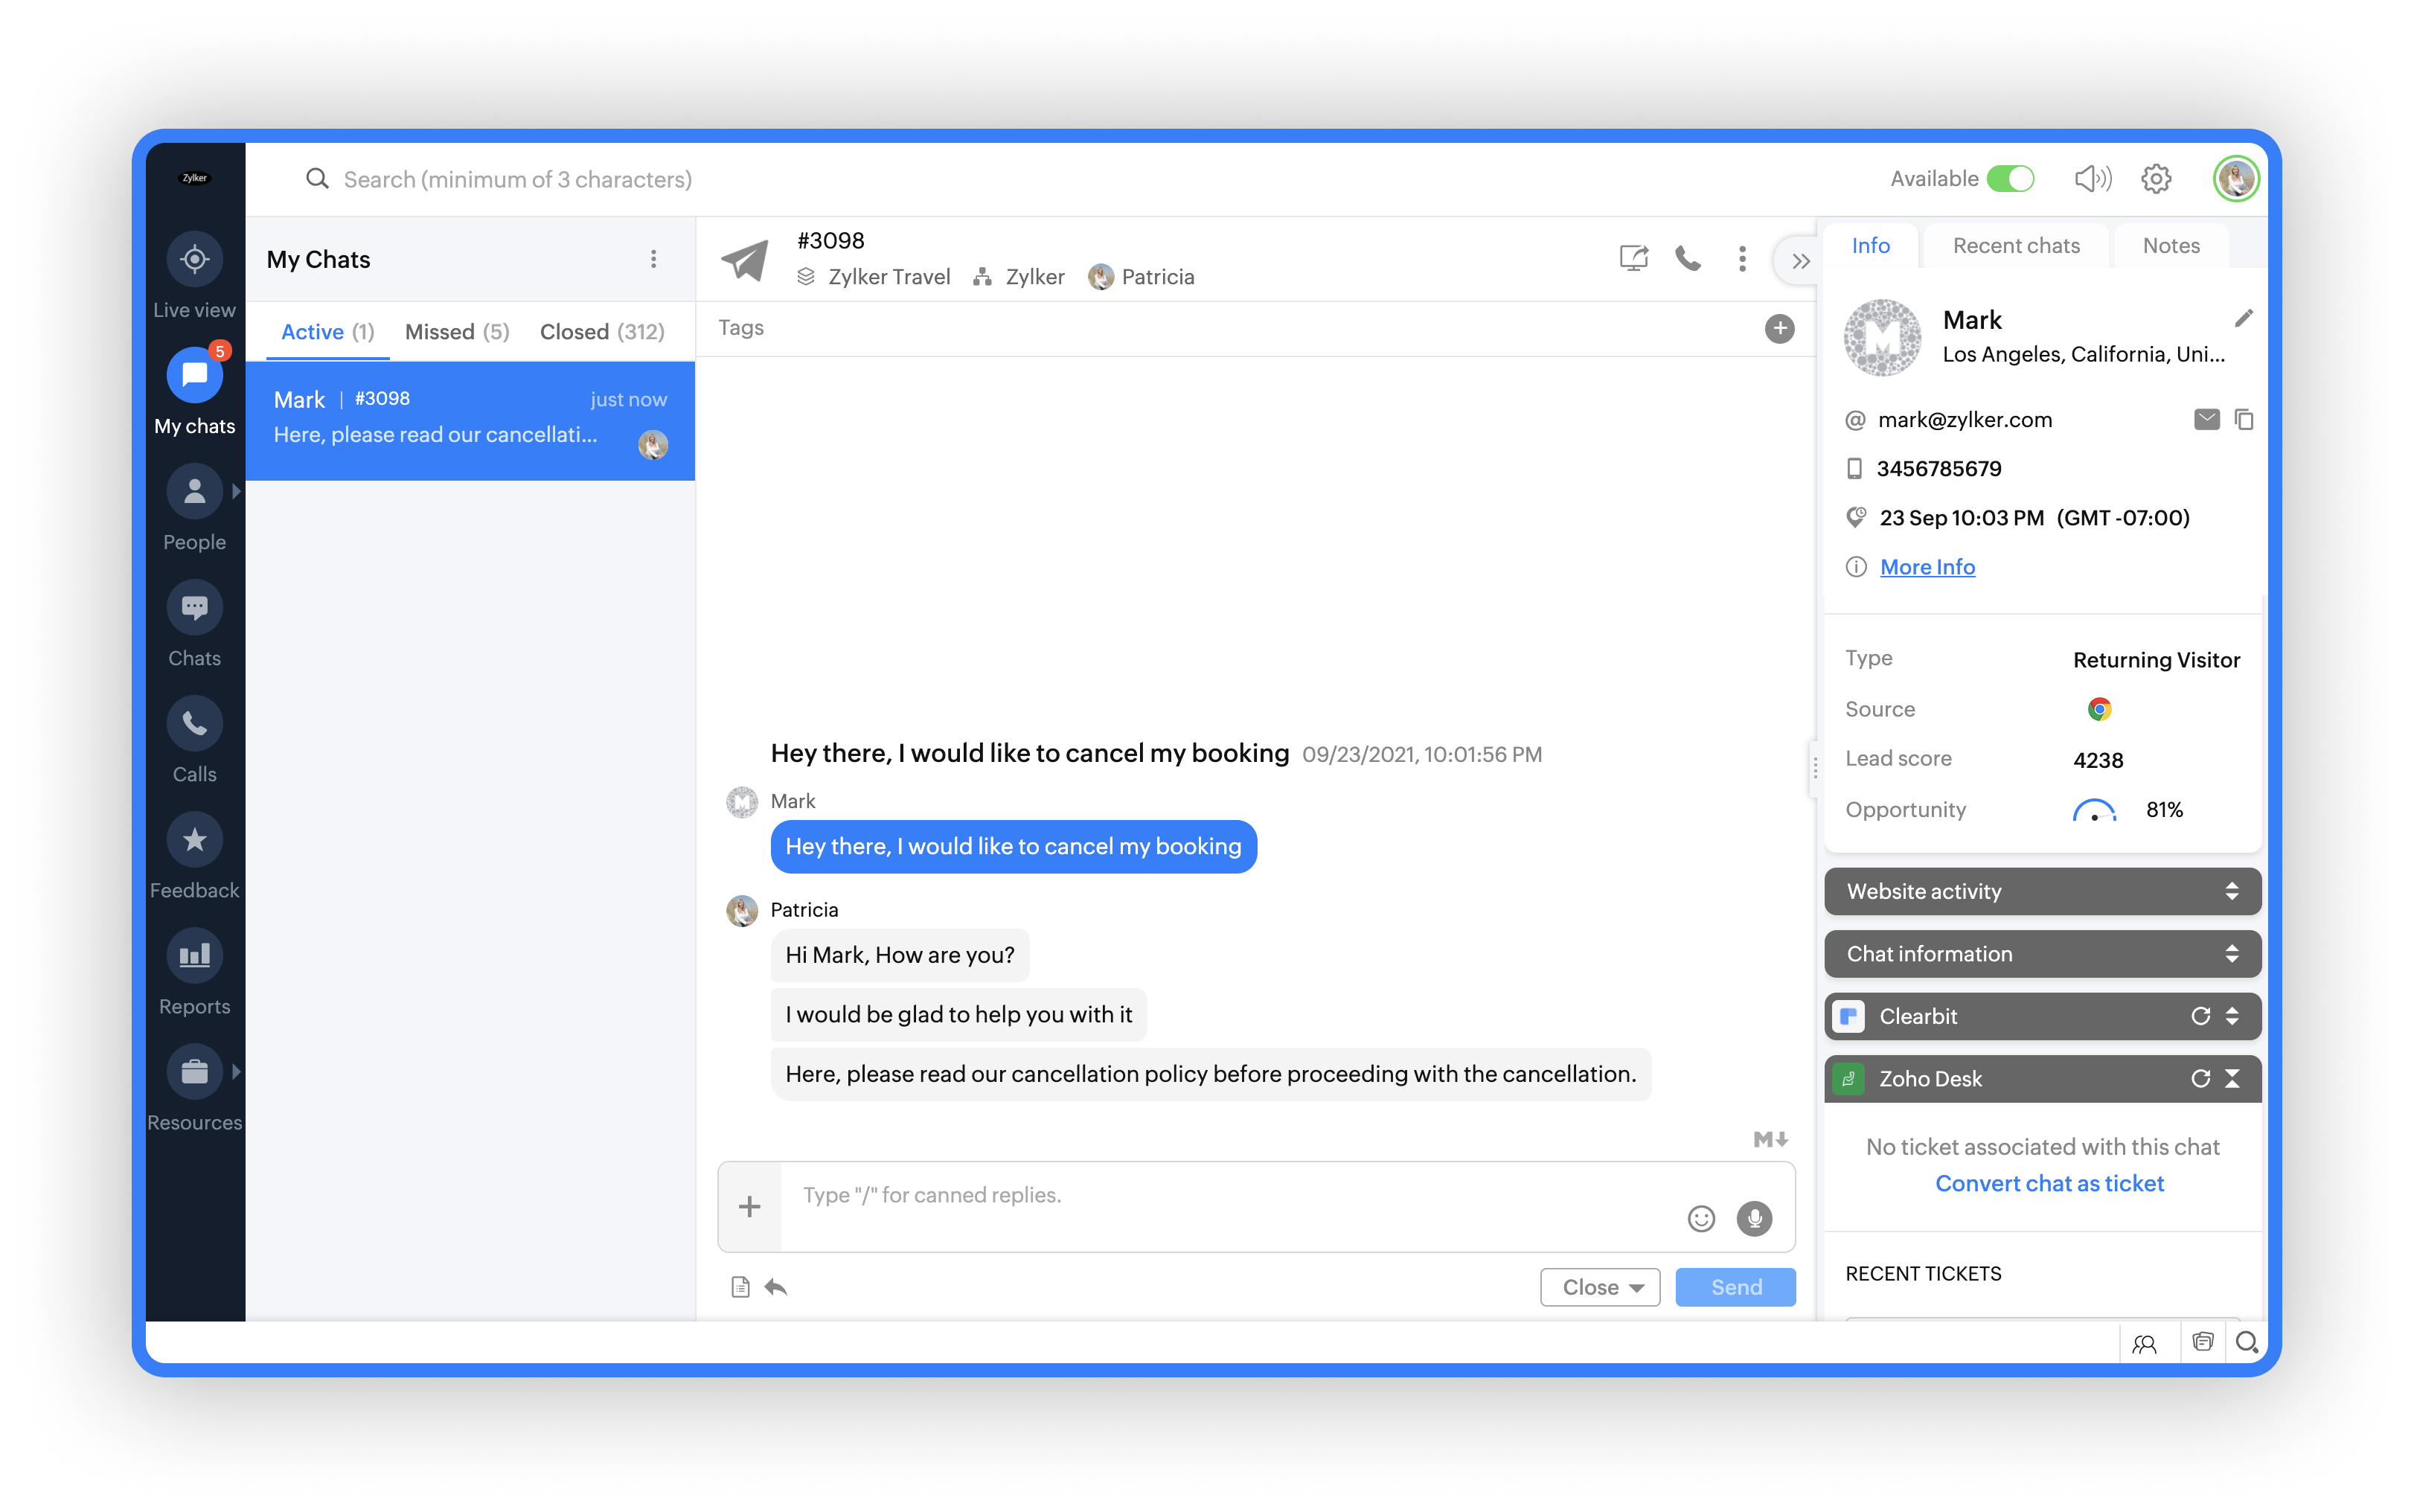Switch to the Missed chats tab
This screenshot has width=2414, height=1512.
(x=457, y=332)
